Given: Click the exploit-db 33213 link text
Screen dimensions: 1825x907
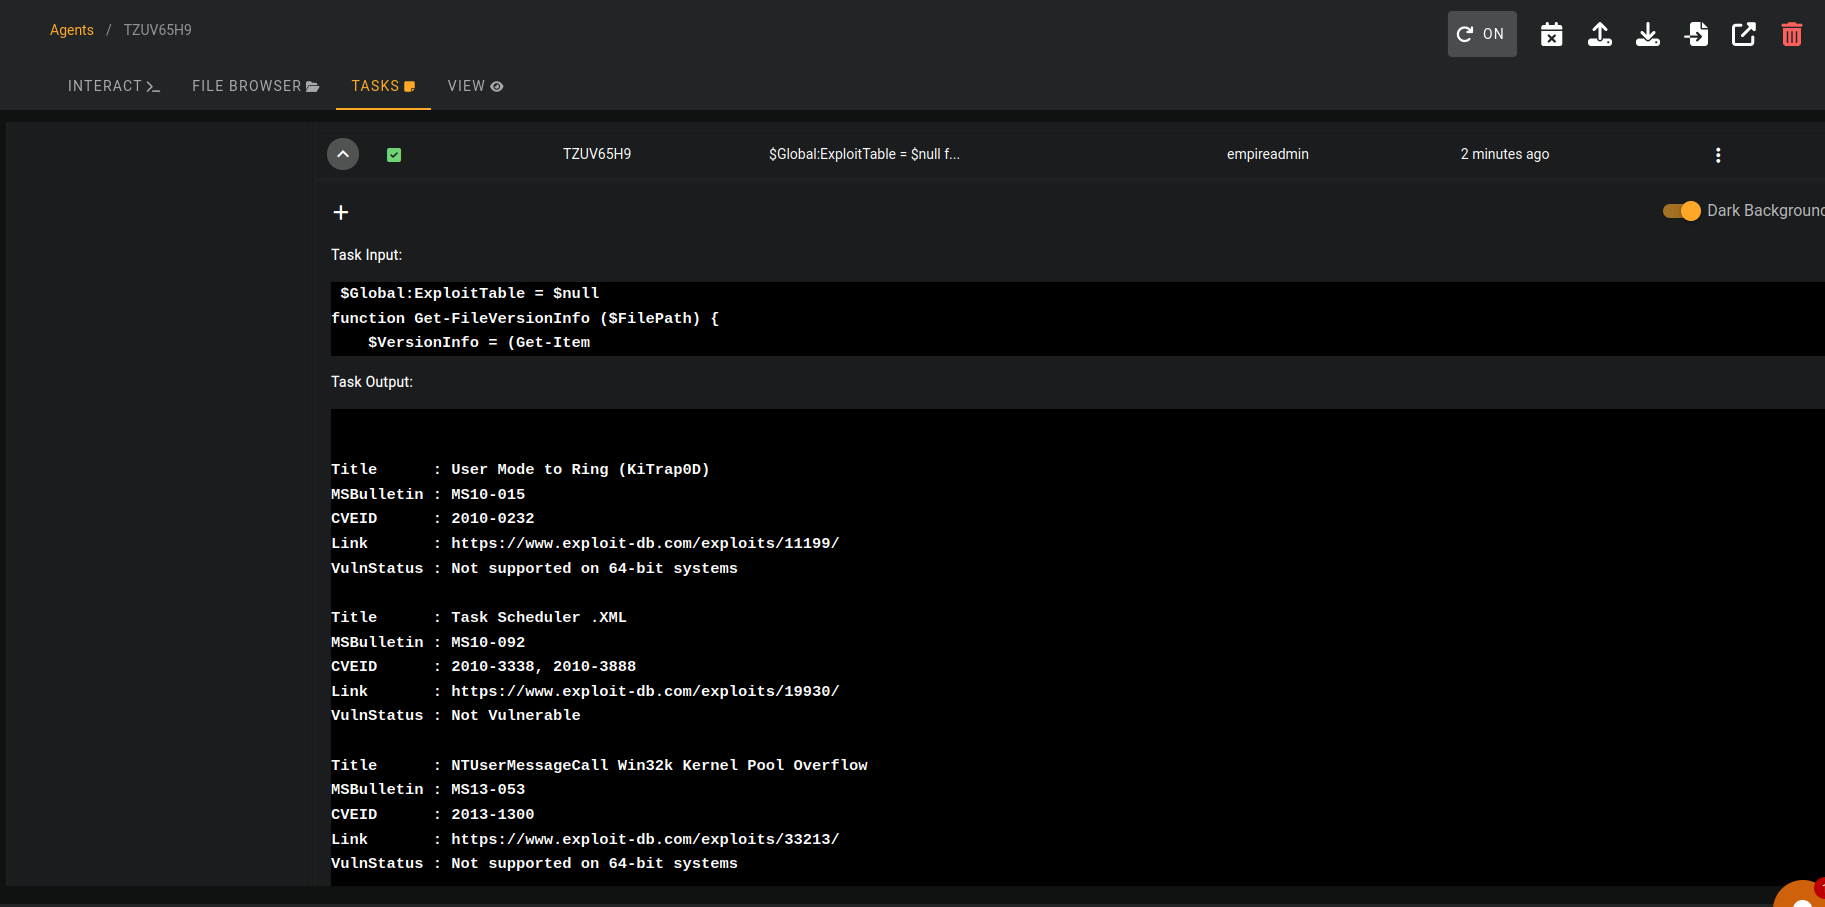Looking at the screenshot, I should click(645, 839).
